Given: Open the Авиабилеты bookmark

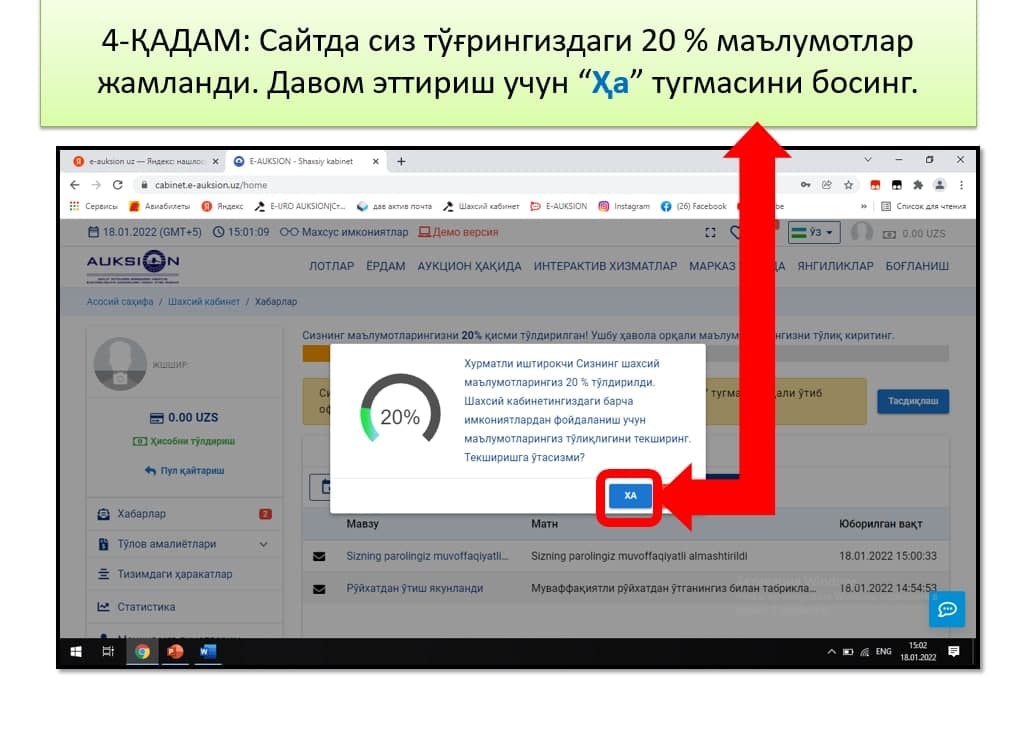Looking at the screenshot, I should pos(160,206).
